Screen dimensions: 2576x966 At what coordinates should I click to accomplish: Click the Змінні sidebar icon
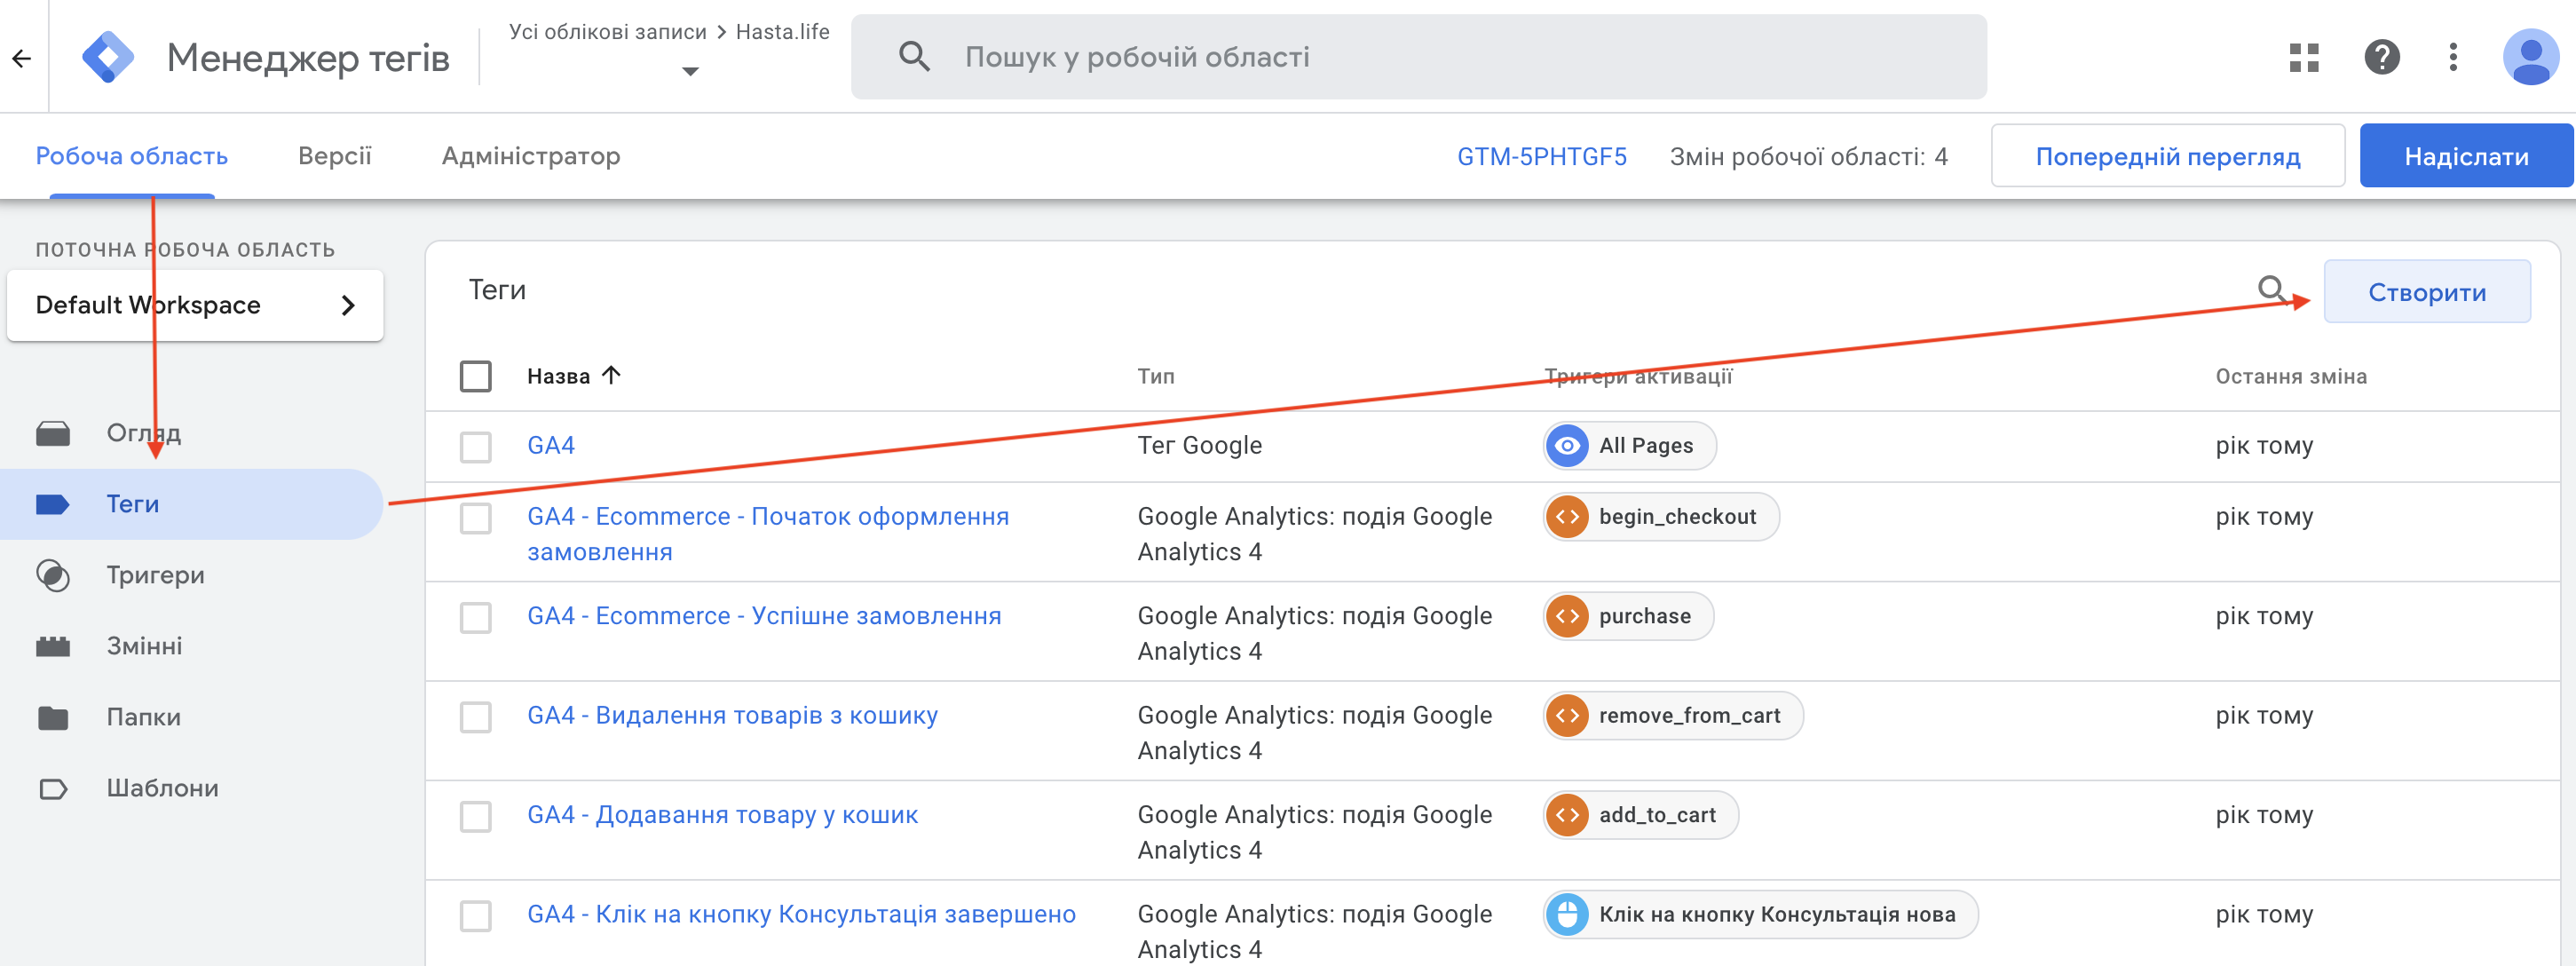coord(53,646)
